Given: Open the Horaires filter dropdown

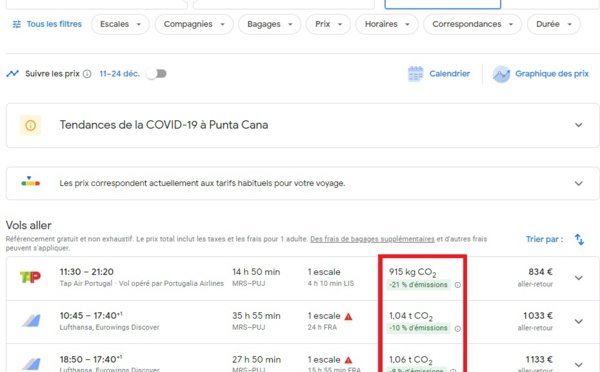Looking at the screenshot, I should coord(387,24).
